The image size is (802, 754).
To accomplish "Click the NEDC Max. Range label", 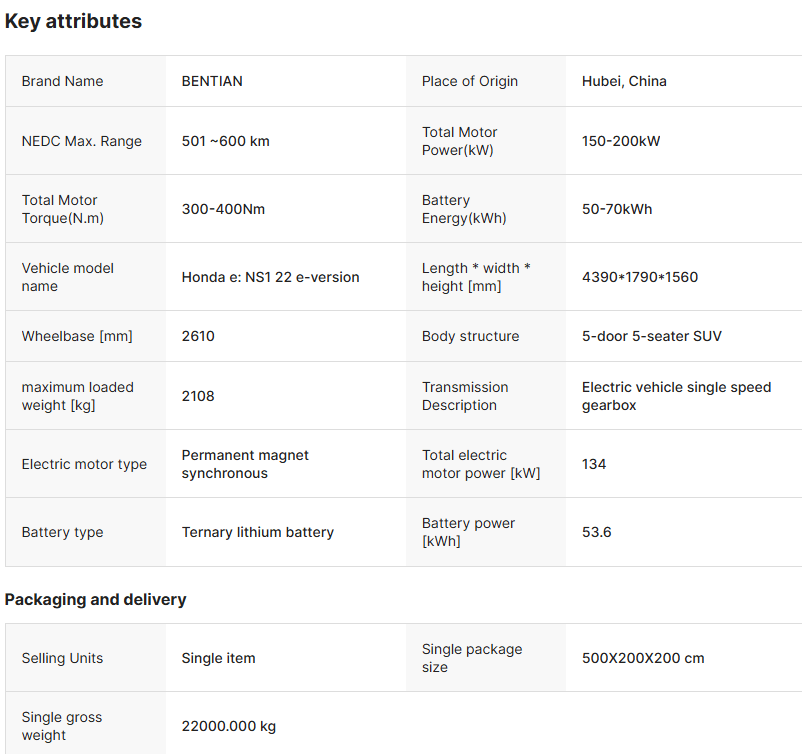I will pyautogui.click(x=82, y=141).
